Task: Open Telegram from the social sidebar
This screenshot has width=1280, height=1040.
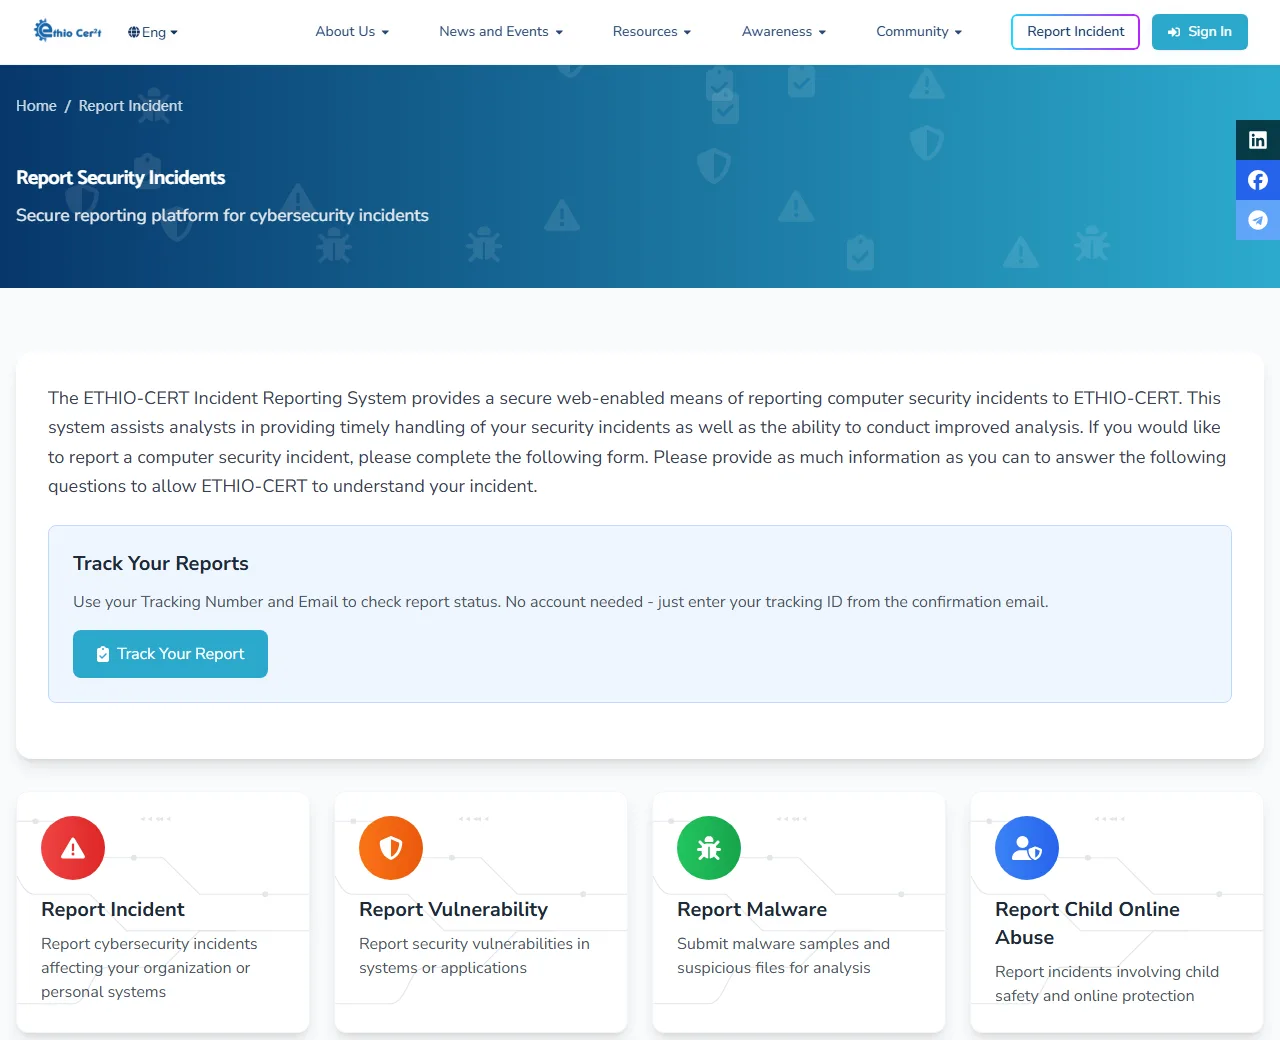Action: pos(1258,220)
